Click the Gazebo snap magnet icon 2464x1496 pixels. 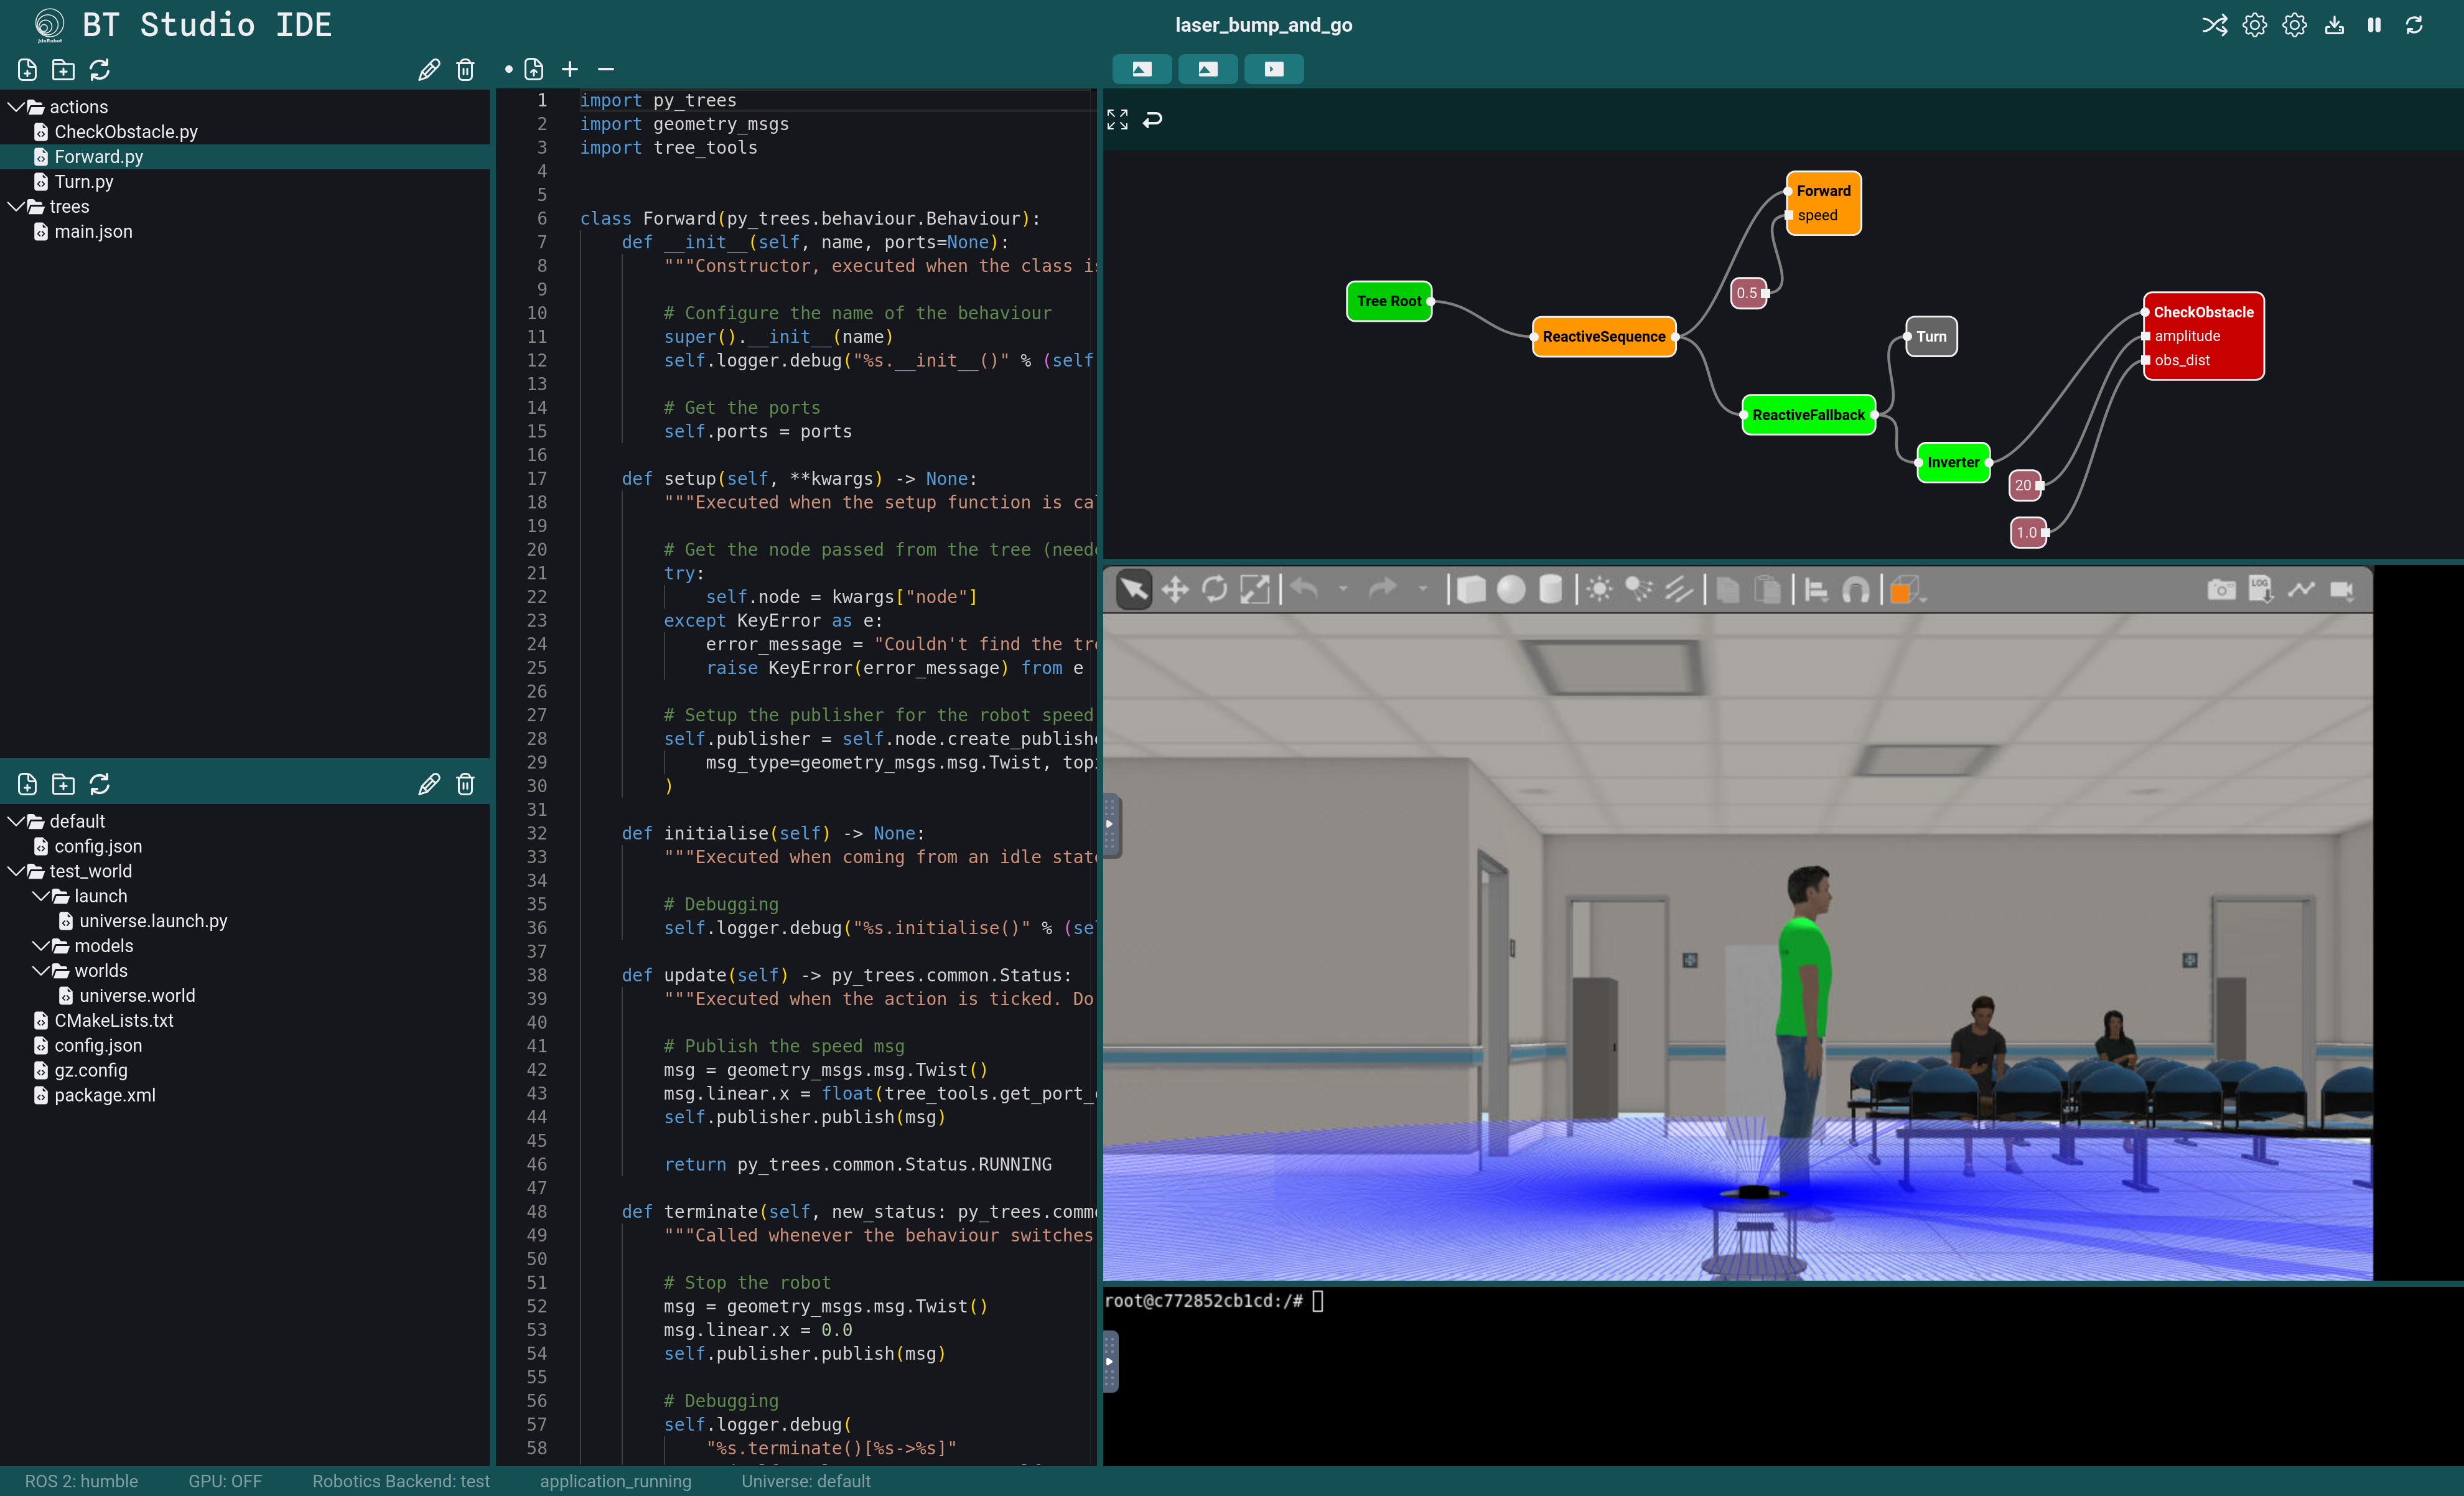[x=1856, y=589]
